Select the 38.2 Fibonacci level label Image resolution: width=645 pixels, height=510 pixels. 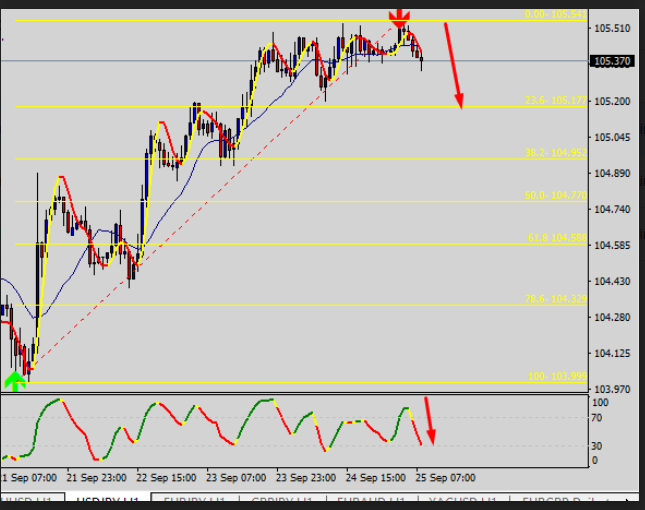click(x=555, y=153)
